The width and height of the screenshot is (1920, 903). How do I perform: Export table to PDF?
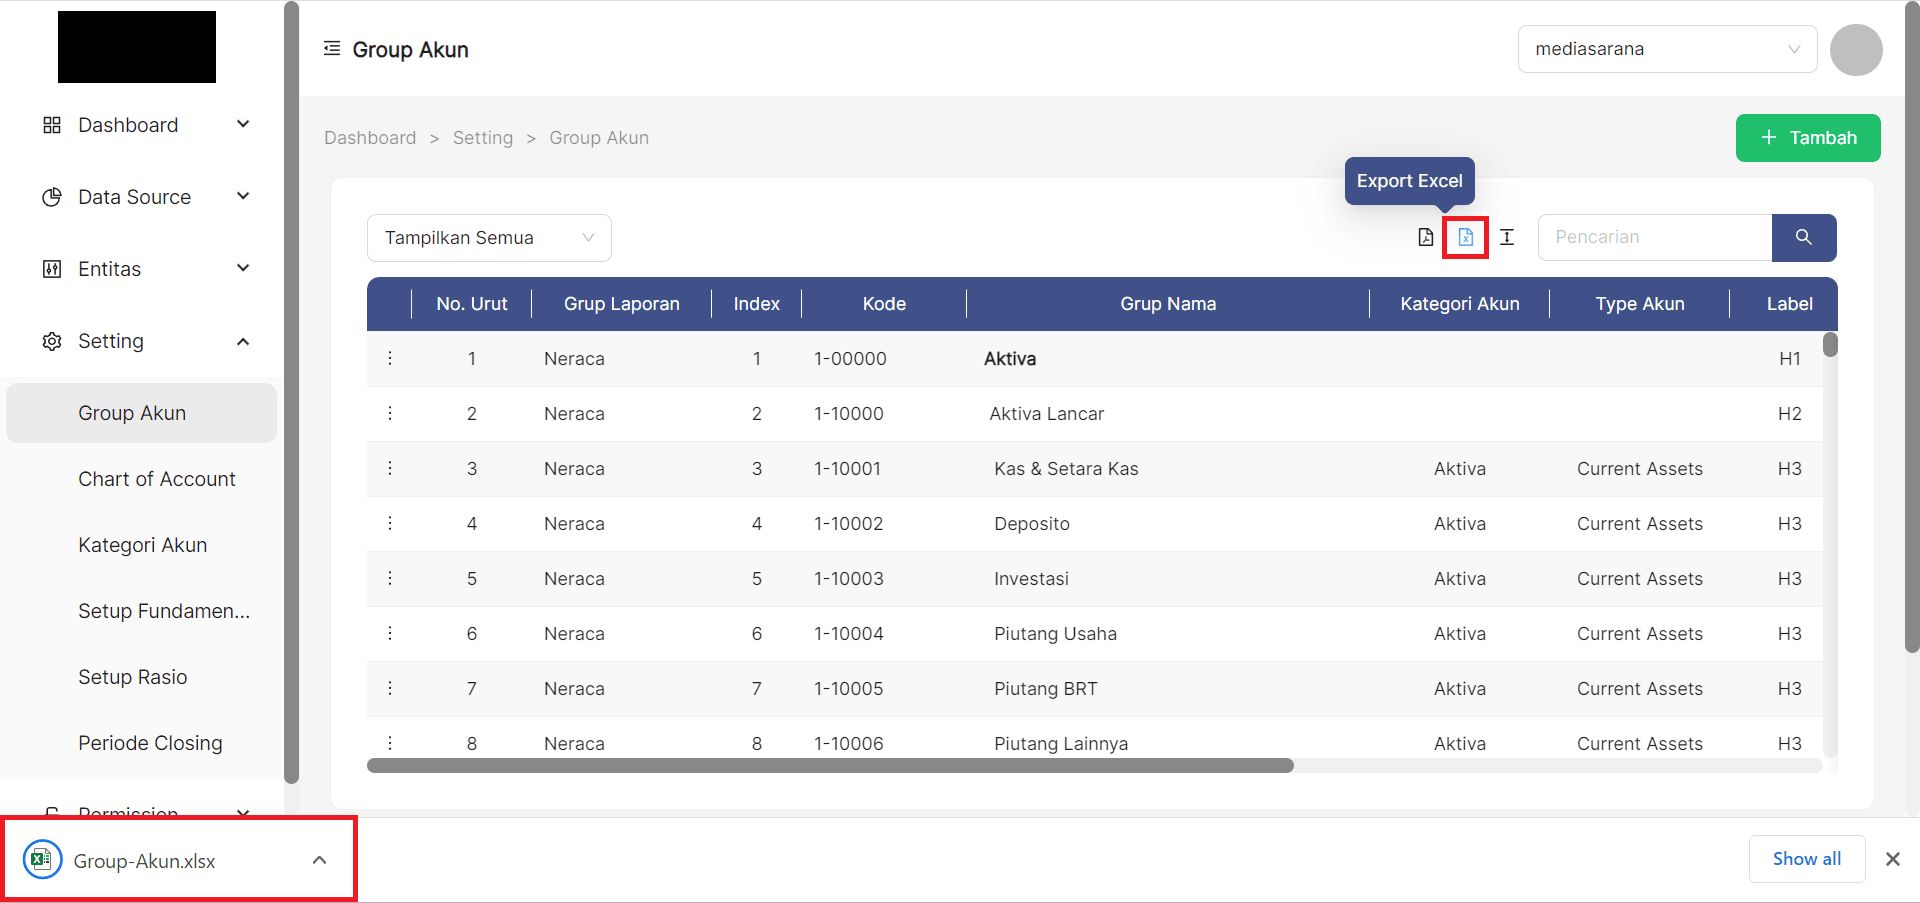pos(1425,237)
